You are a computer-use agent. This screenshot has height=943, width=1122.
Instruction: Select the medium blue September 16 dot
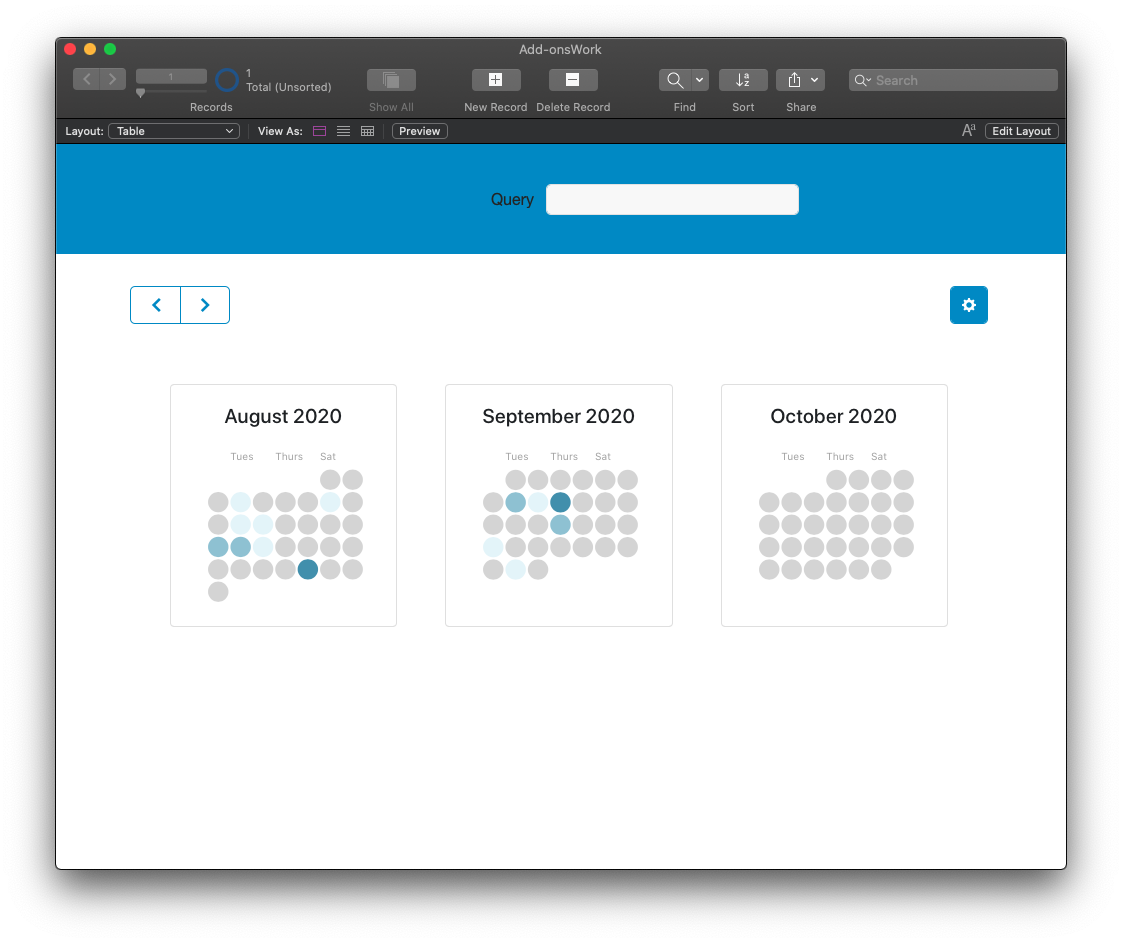pyautogui.click(x=560, y=524)
